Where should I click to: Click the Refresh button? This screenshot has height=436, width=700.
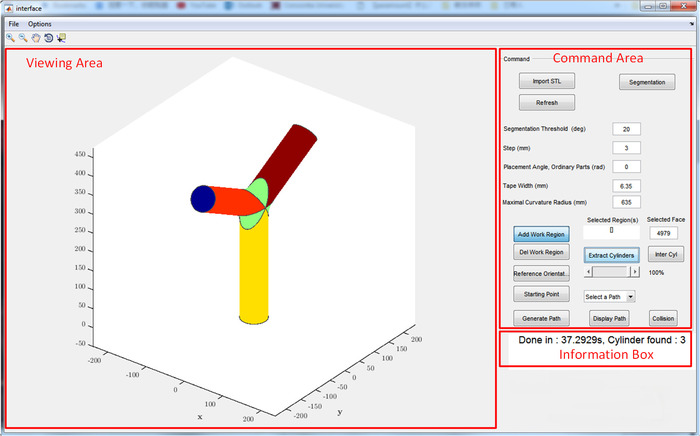coord(546,102)
